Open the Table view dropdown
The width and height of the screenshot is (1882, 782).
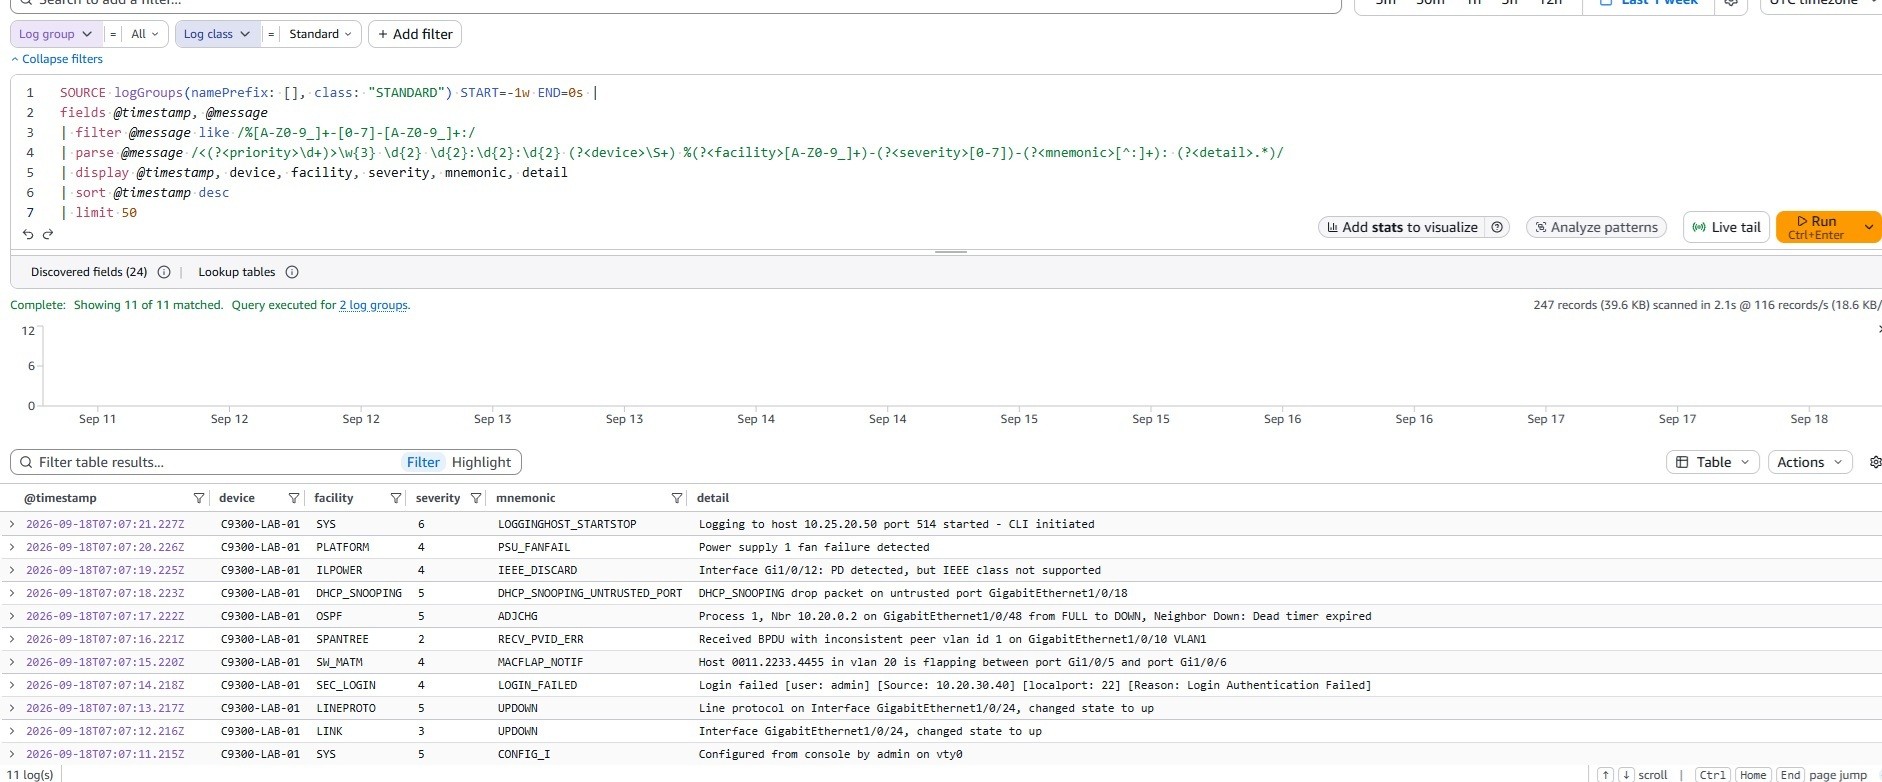(1712, 462)
